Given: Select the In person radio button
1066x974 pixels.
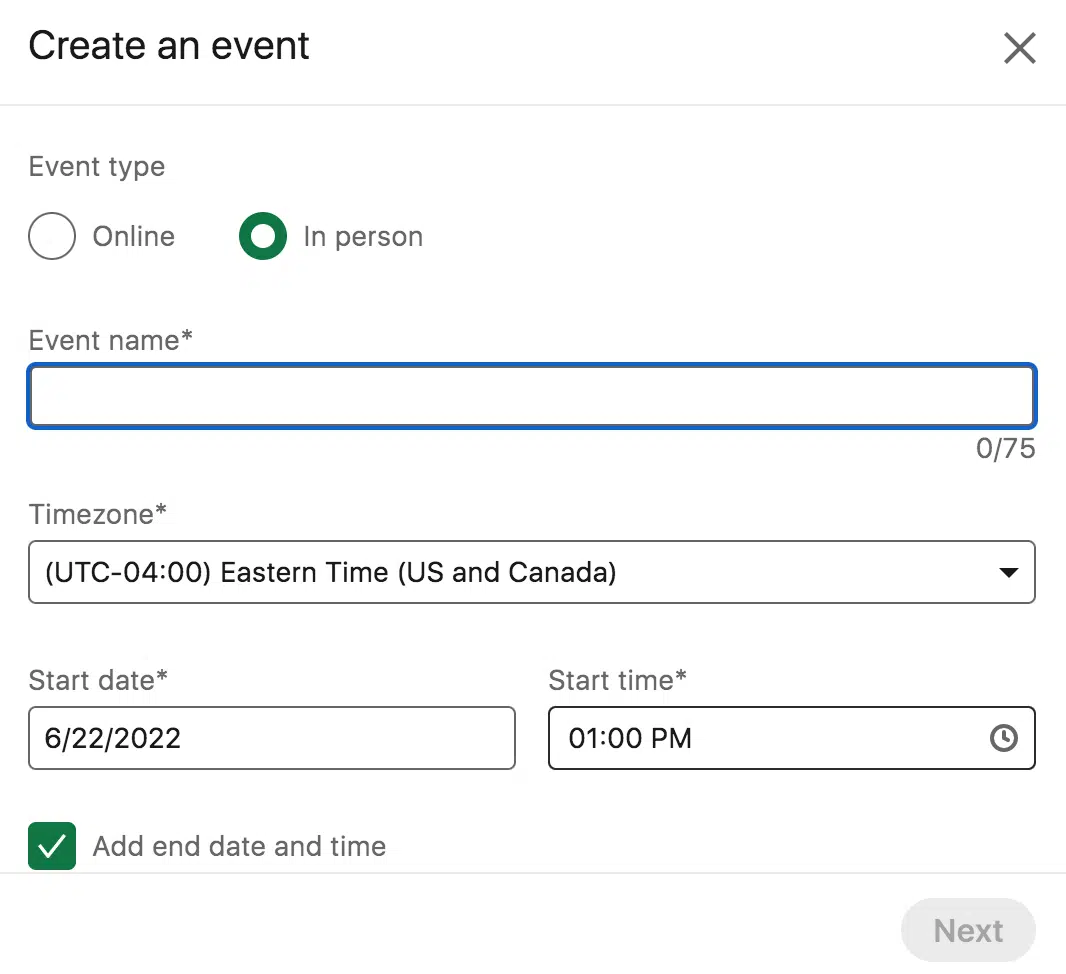Looking at the screenshot, I should click(x=263, y=237).
